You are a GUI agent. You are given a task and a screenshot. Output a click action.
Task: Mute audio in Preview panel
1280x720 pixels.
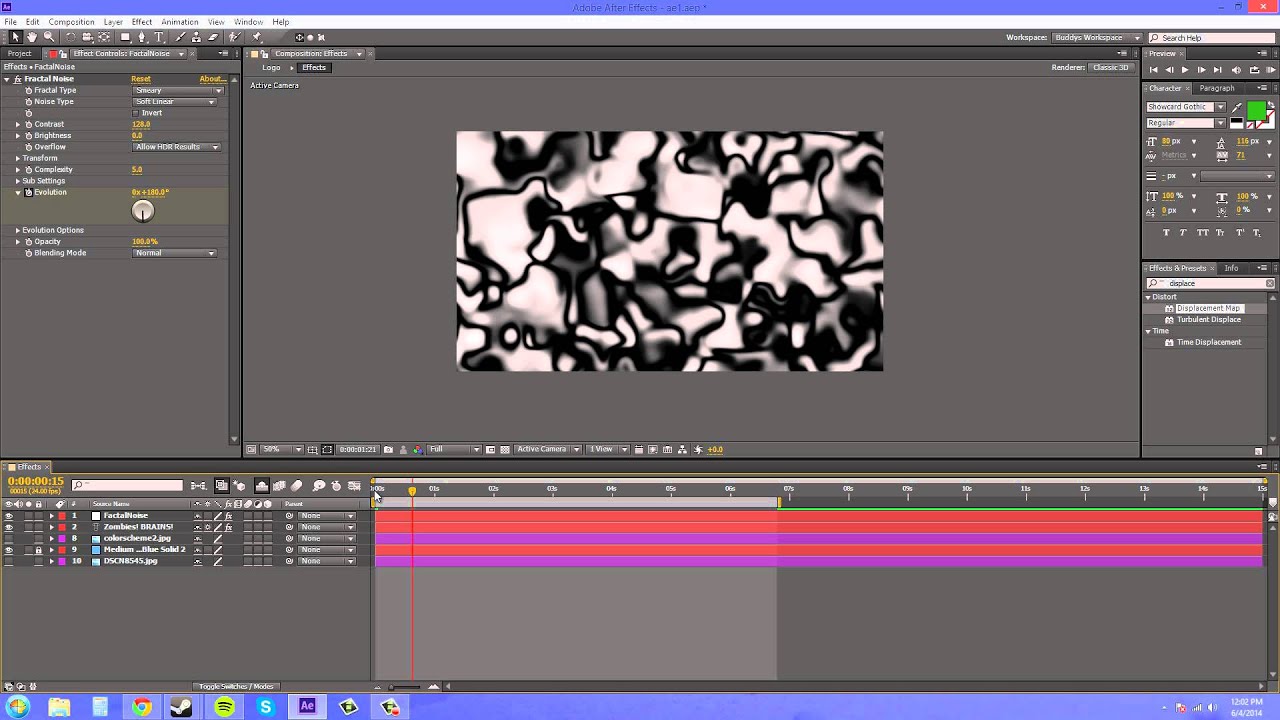(1236, 70)
